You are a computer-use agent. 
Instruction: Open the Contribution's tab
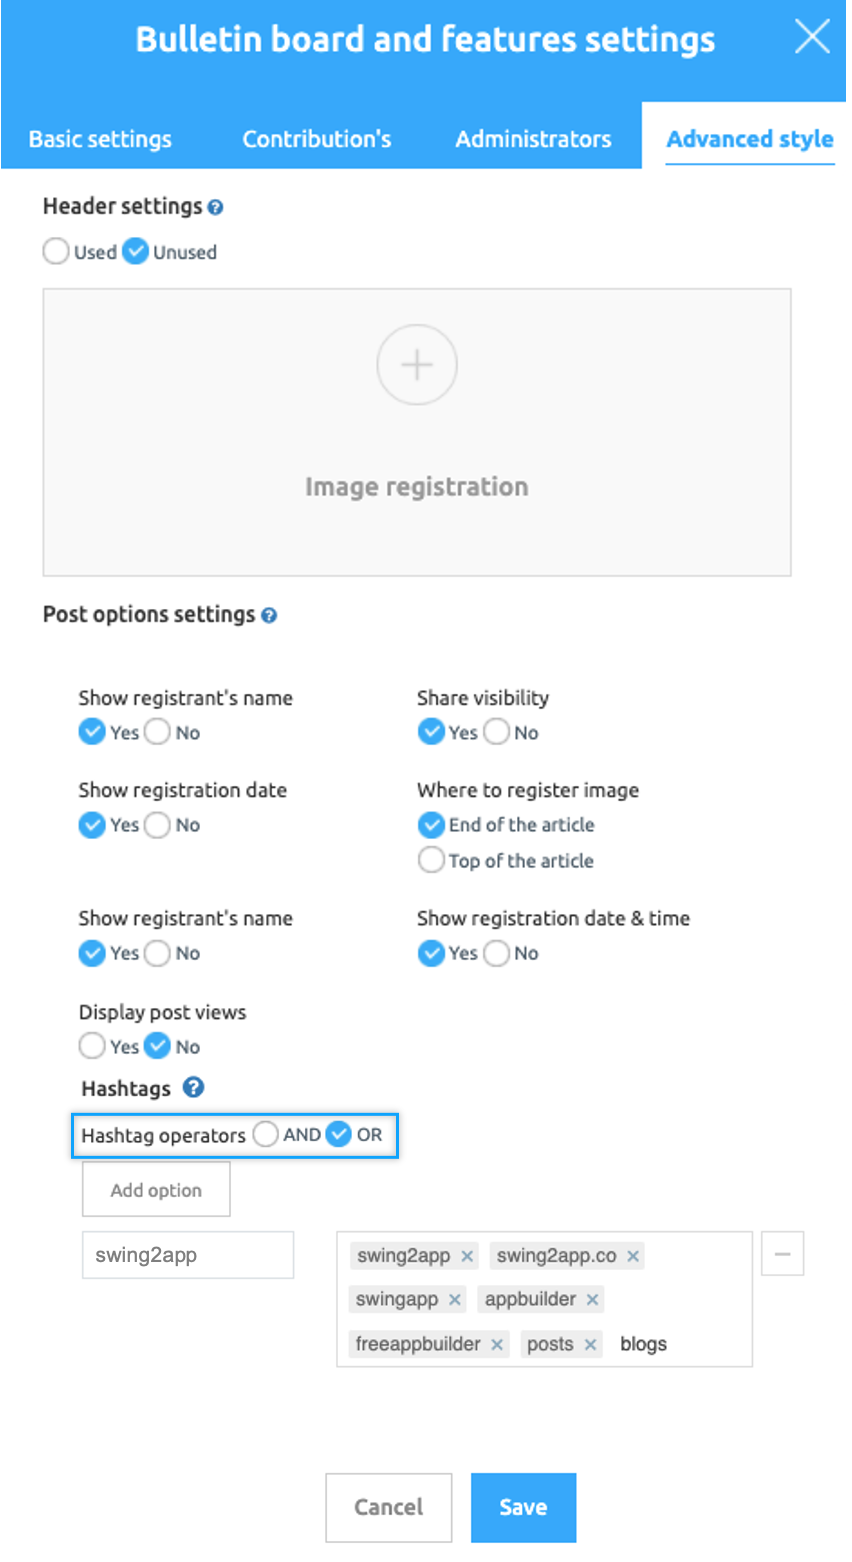click(x=317, y=139)
